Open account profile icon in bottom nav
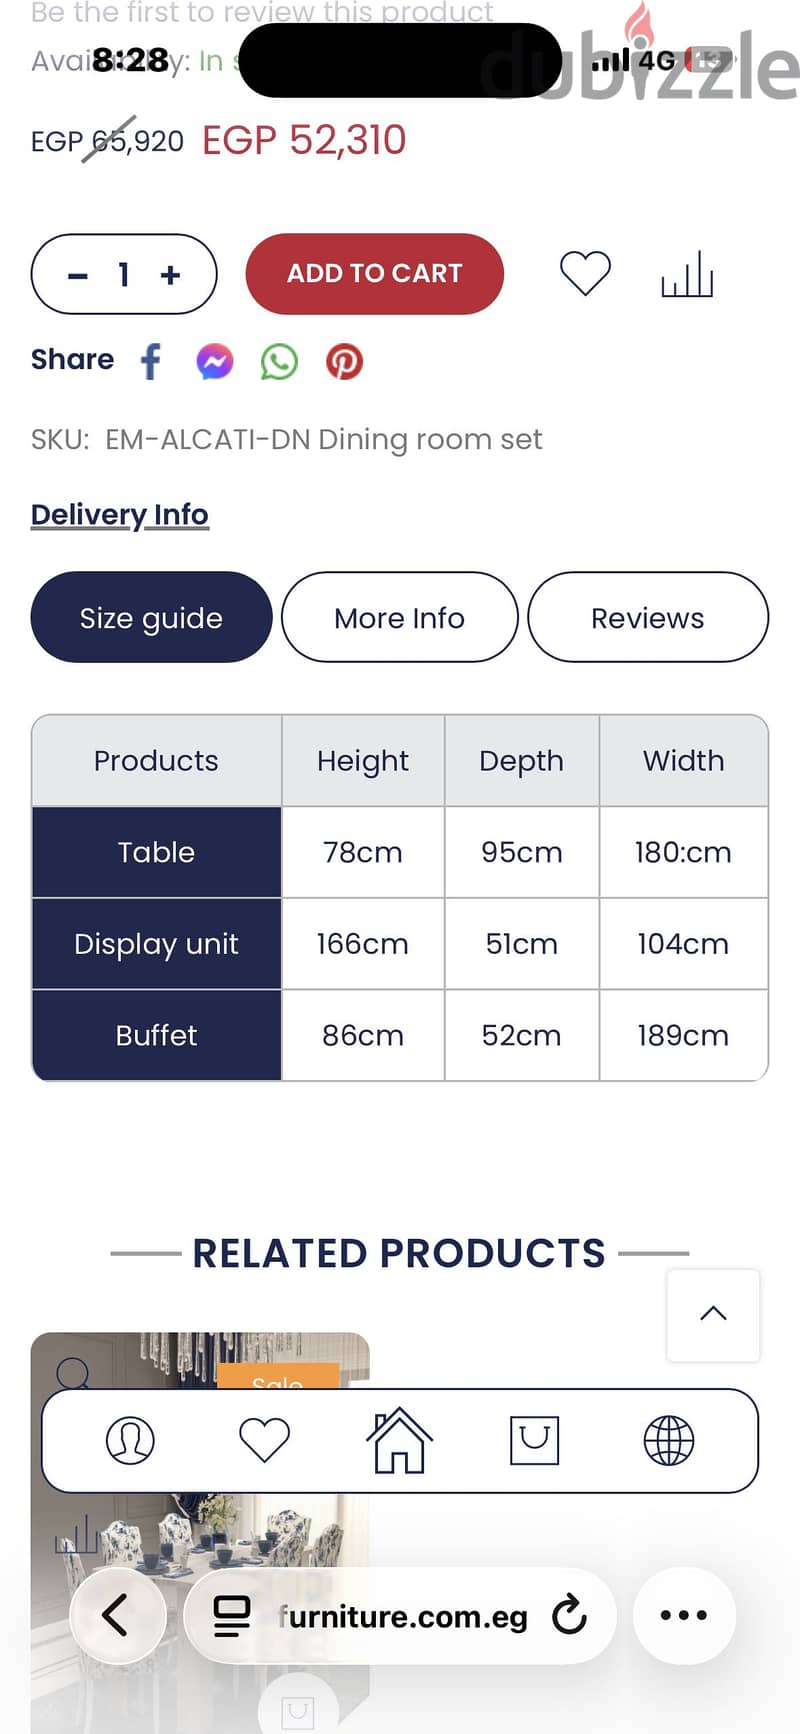The height and width of the screenshot is (1734, 800). [x=130, y=1441]
